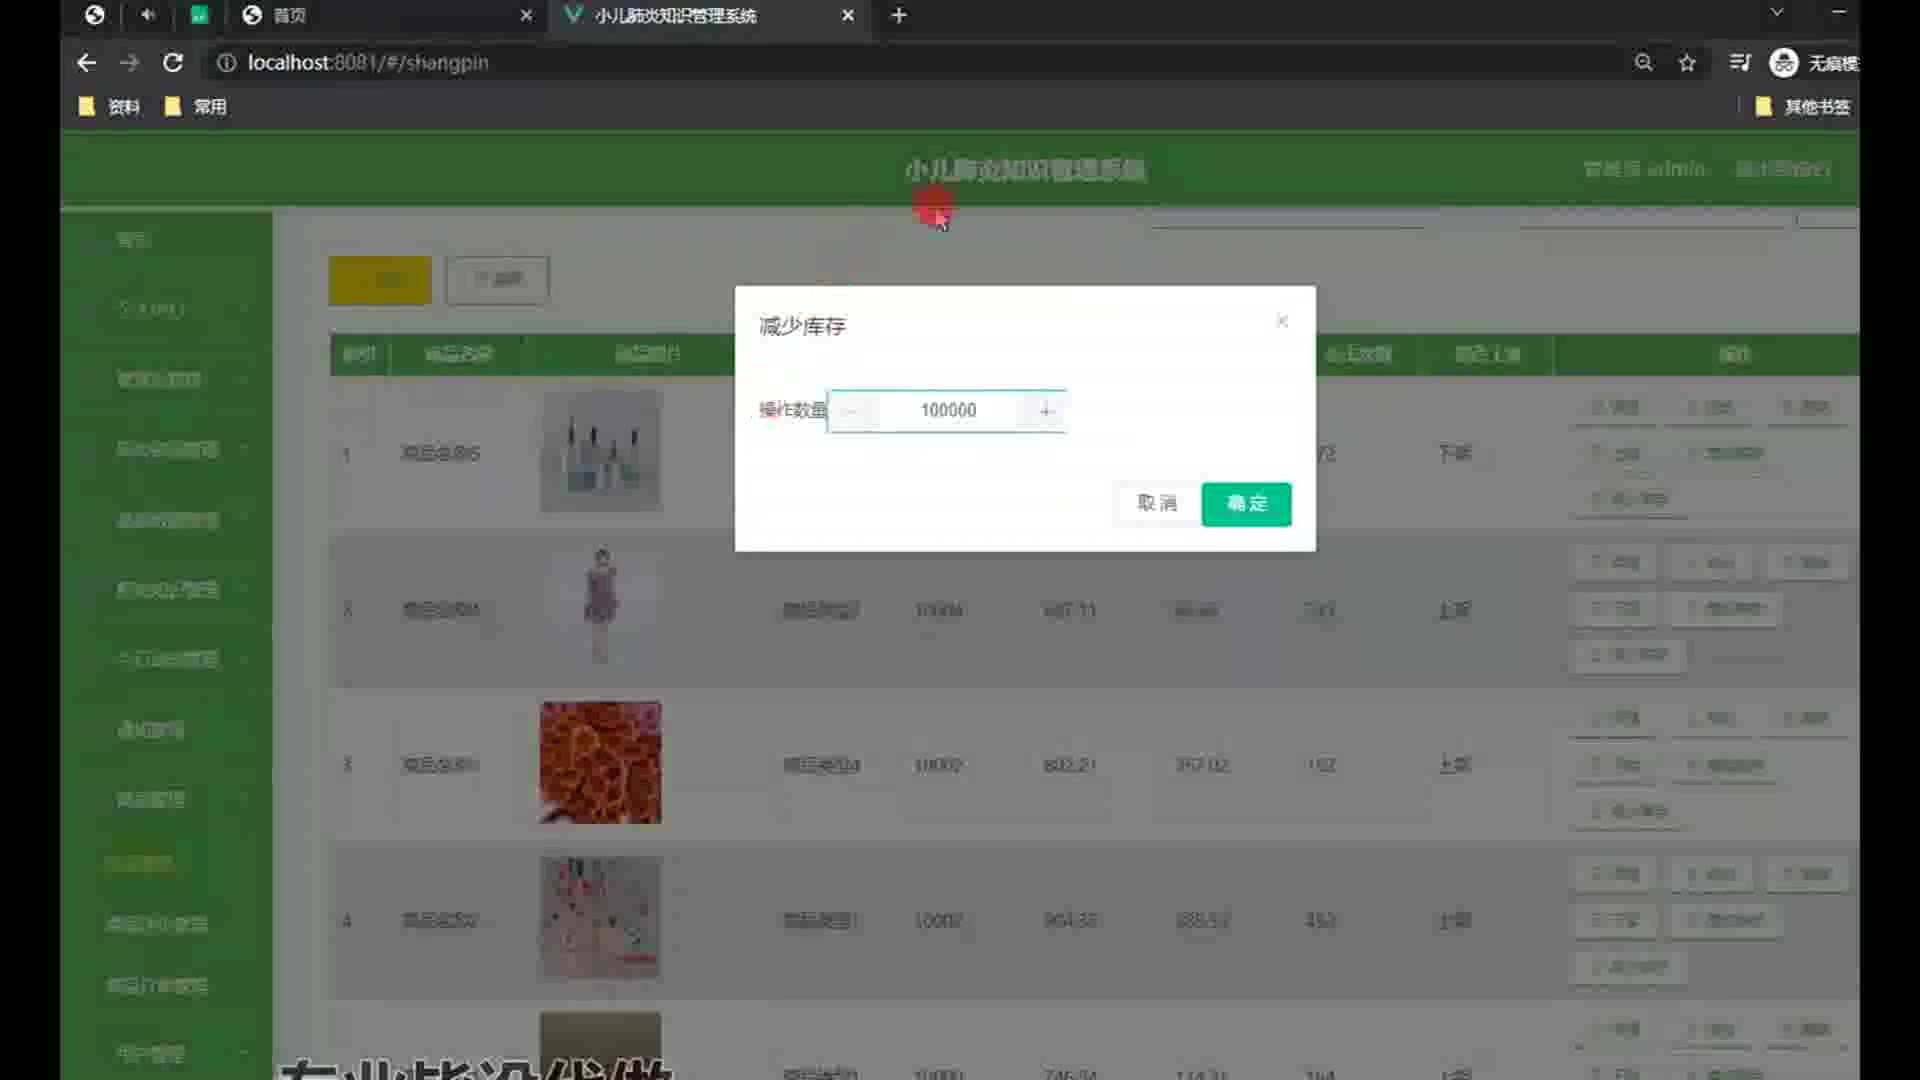Viewport: 1920px width, 1080px height.
Task: Click the logout link at the header's right
Action: click(x=1783, y=169)
